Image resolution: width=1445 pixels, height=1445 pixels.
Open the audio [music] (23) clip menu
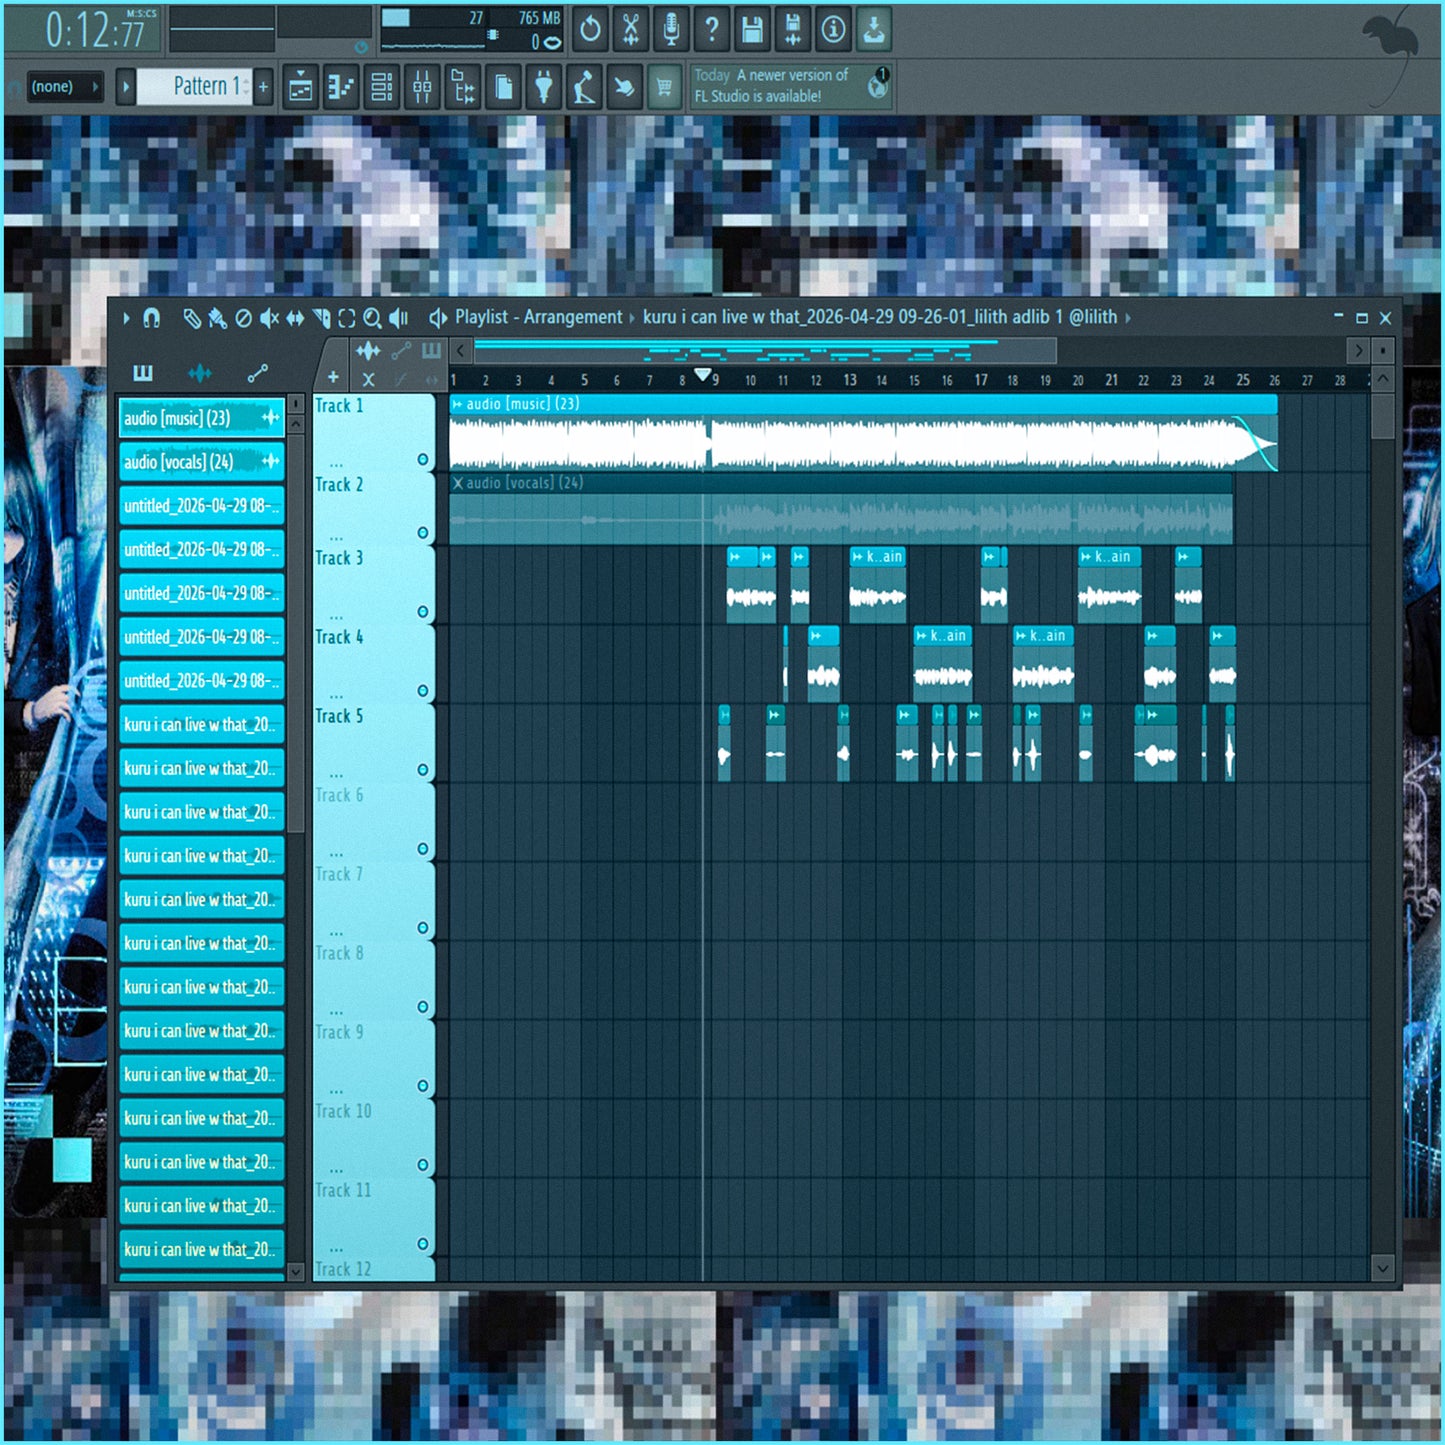(457, 404)
